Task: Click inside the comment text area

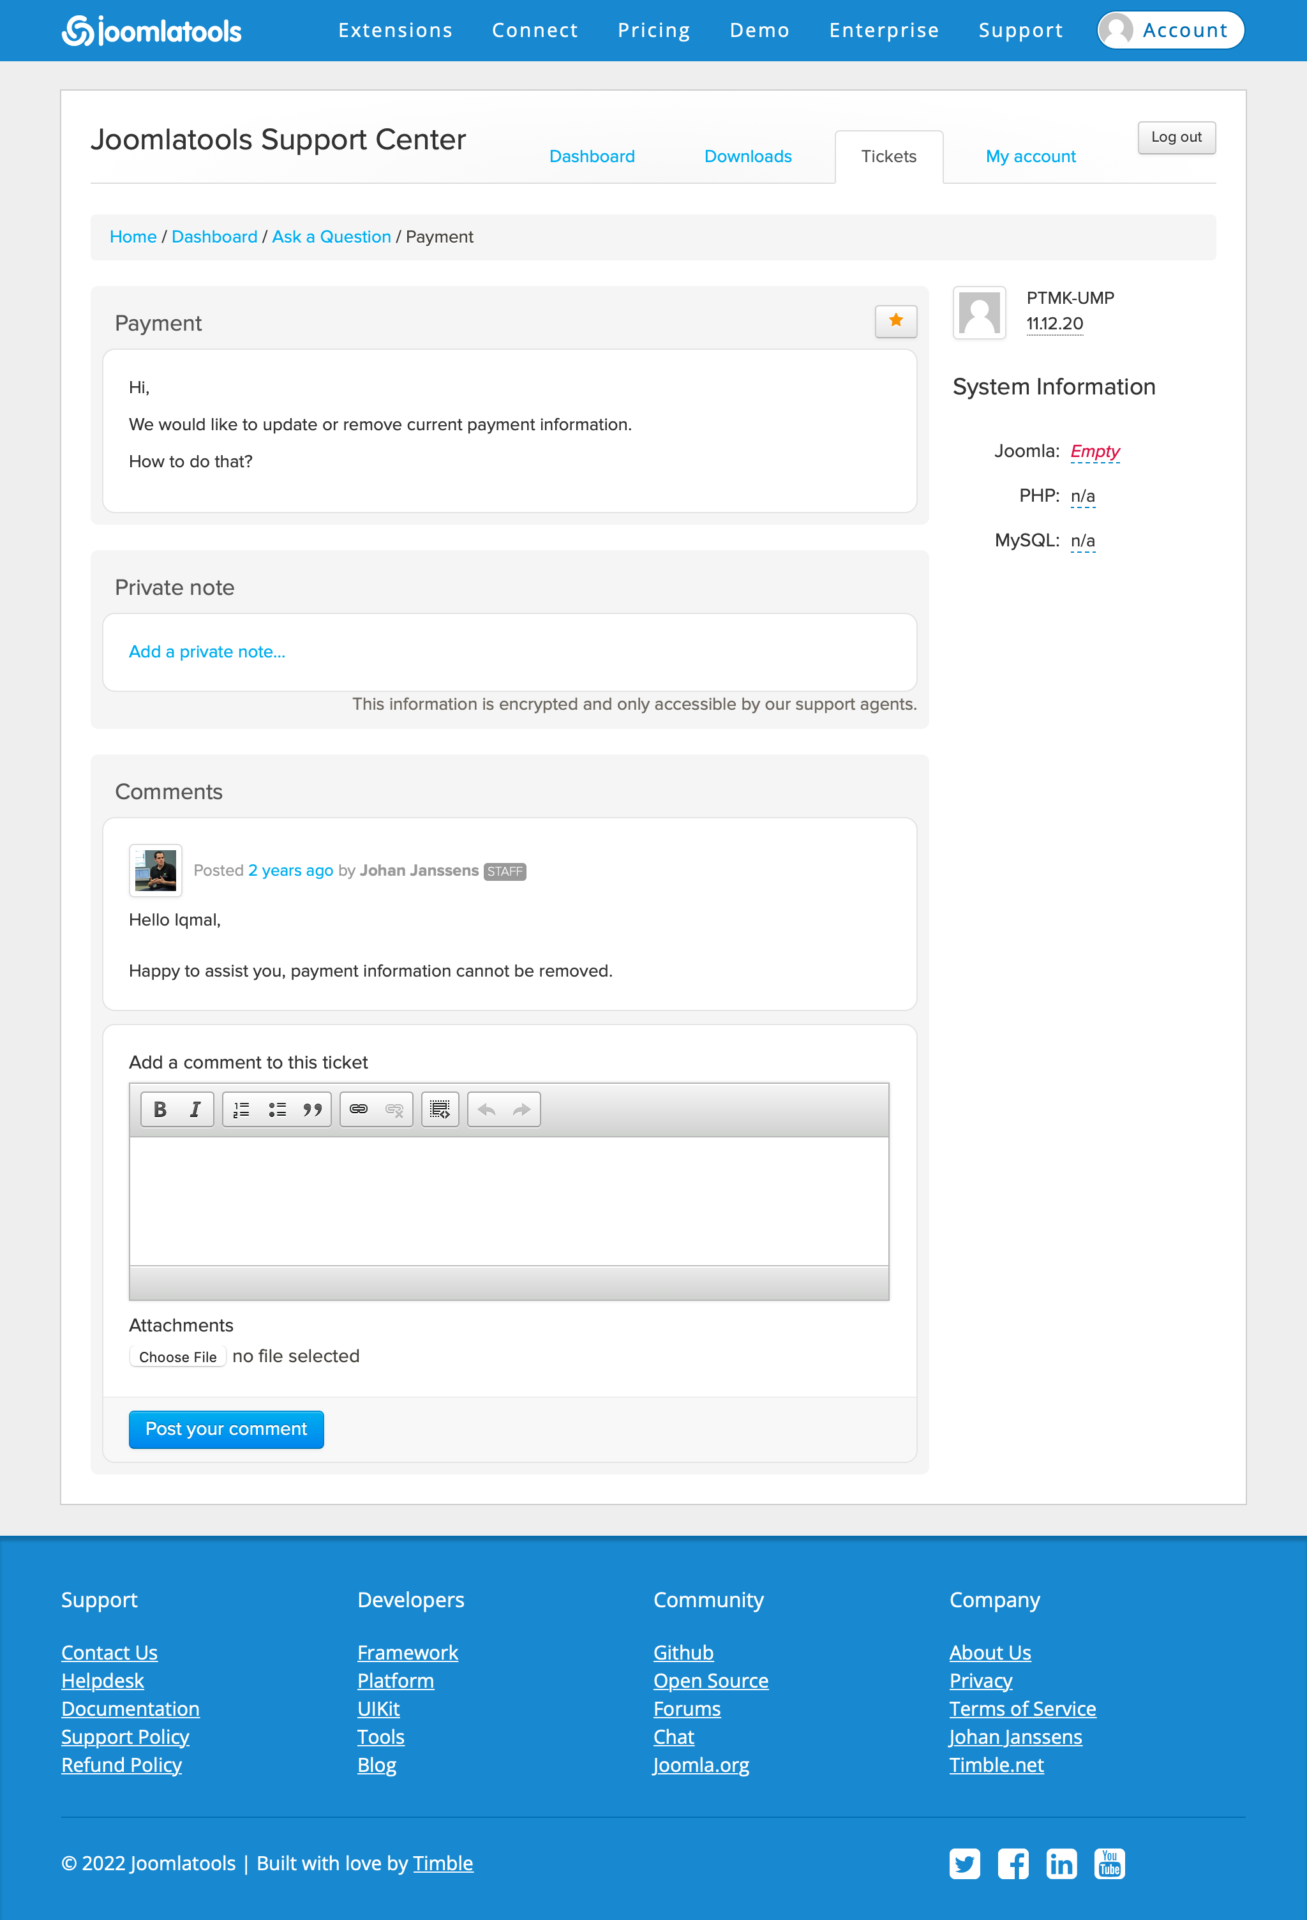Action: click(509, 1201)
